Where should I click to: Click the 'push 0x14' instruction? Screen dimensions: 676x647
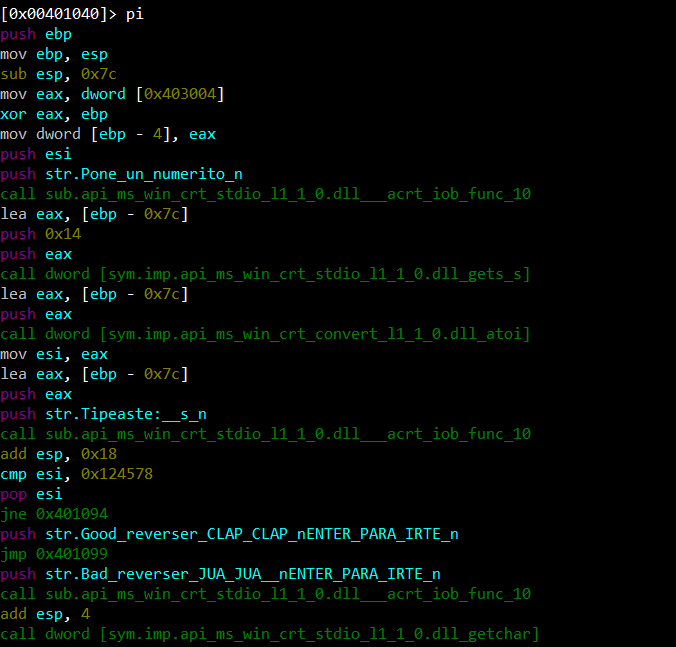[x=40, y=234]
